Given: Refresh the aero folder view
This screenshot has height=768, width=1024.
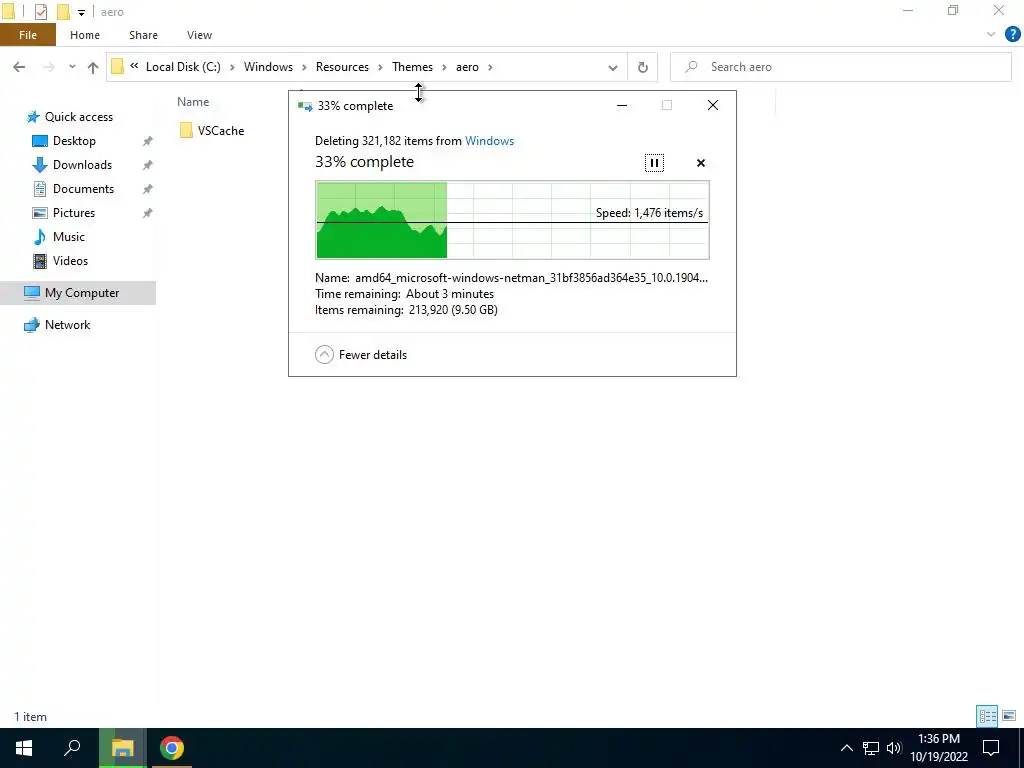Looking at the screenshot, I should tap(643, 67).
